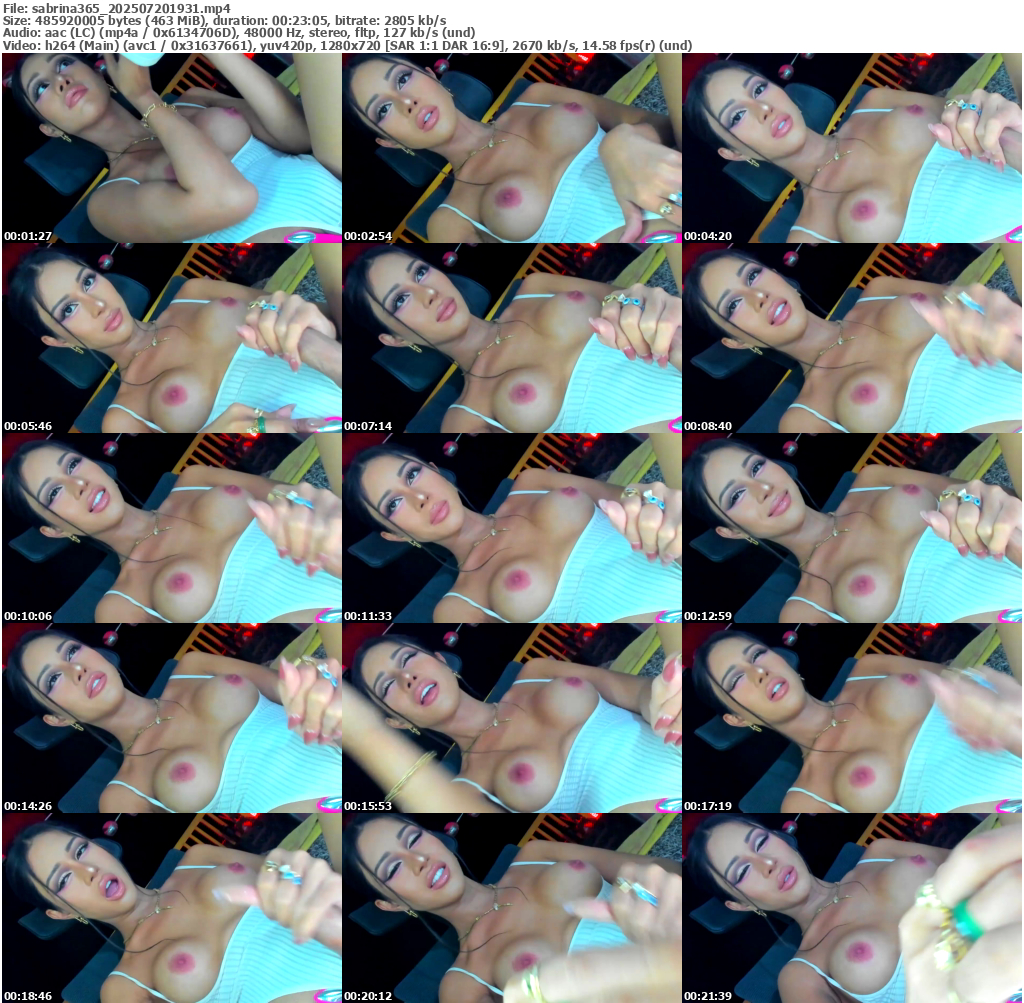Click the Size and duration header line
This screenshot has height=1003, width=1024.
(x=225, y=20)
